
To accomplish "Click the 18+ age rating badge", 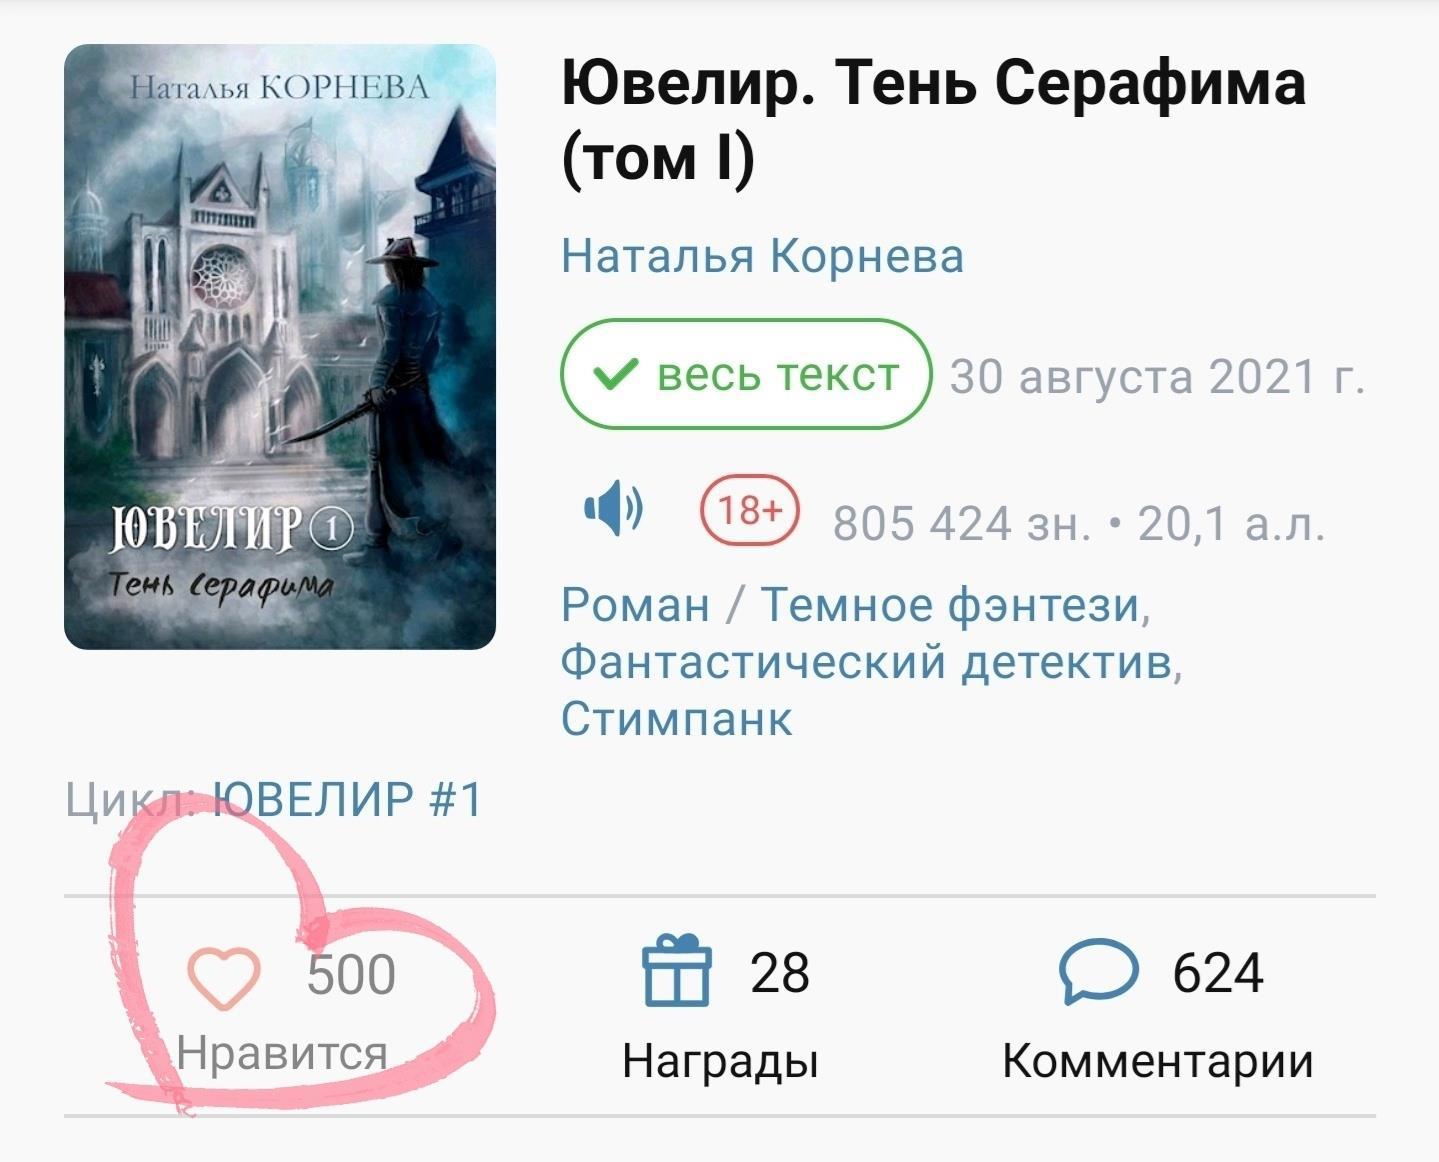I will pos(749,510).
